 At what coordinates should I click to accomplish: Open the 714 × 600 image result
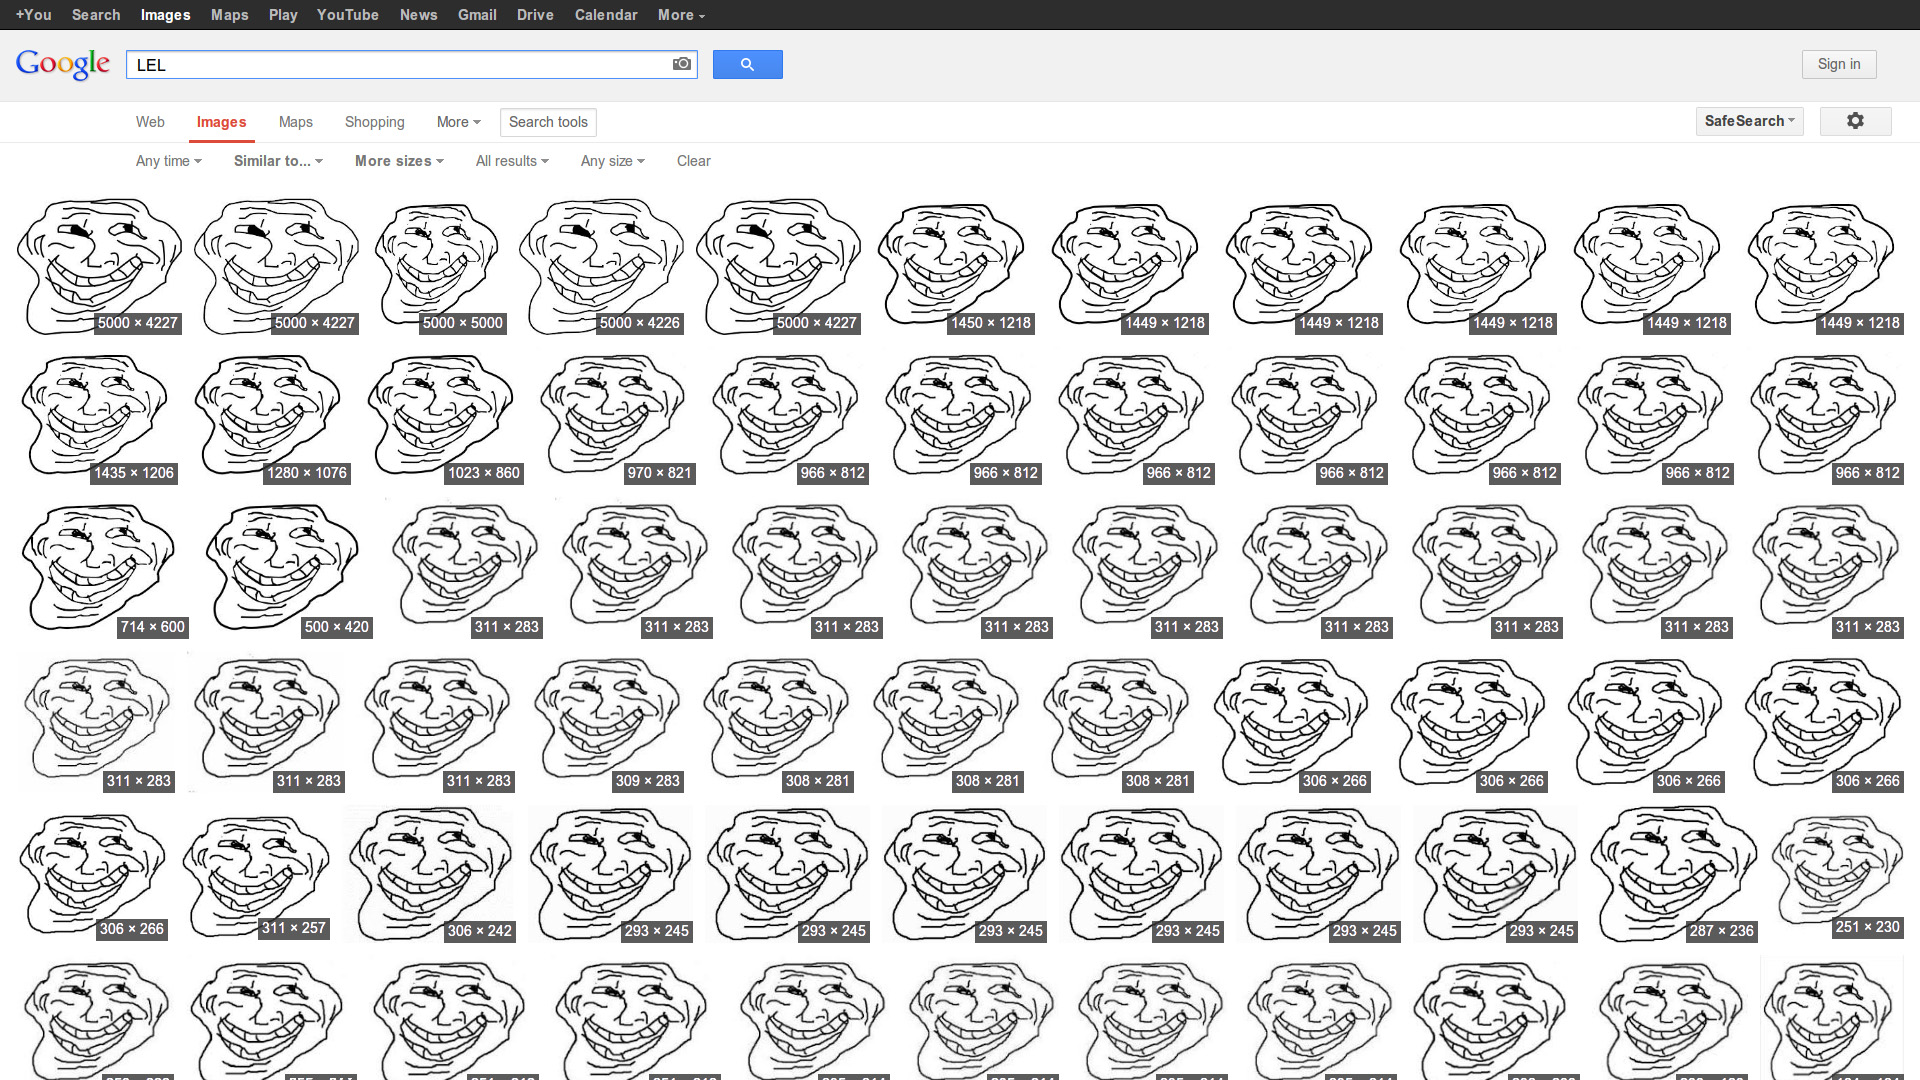pyautogui.click(x=103, y=570)
